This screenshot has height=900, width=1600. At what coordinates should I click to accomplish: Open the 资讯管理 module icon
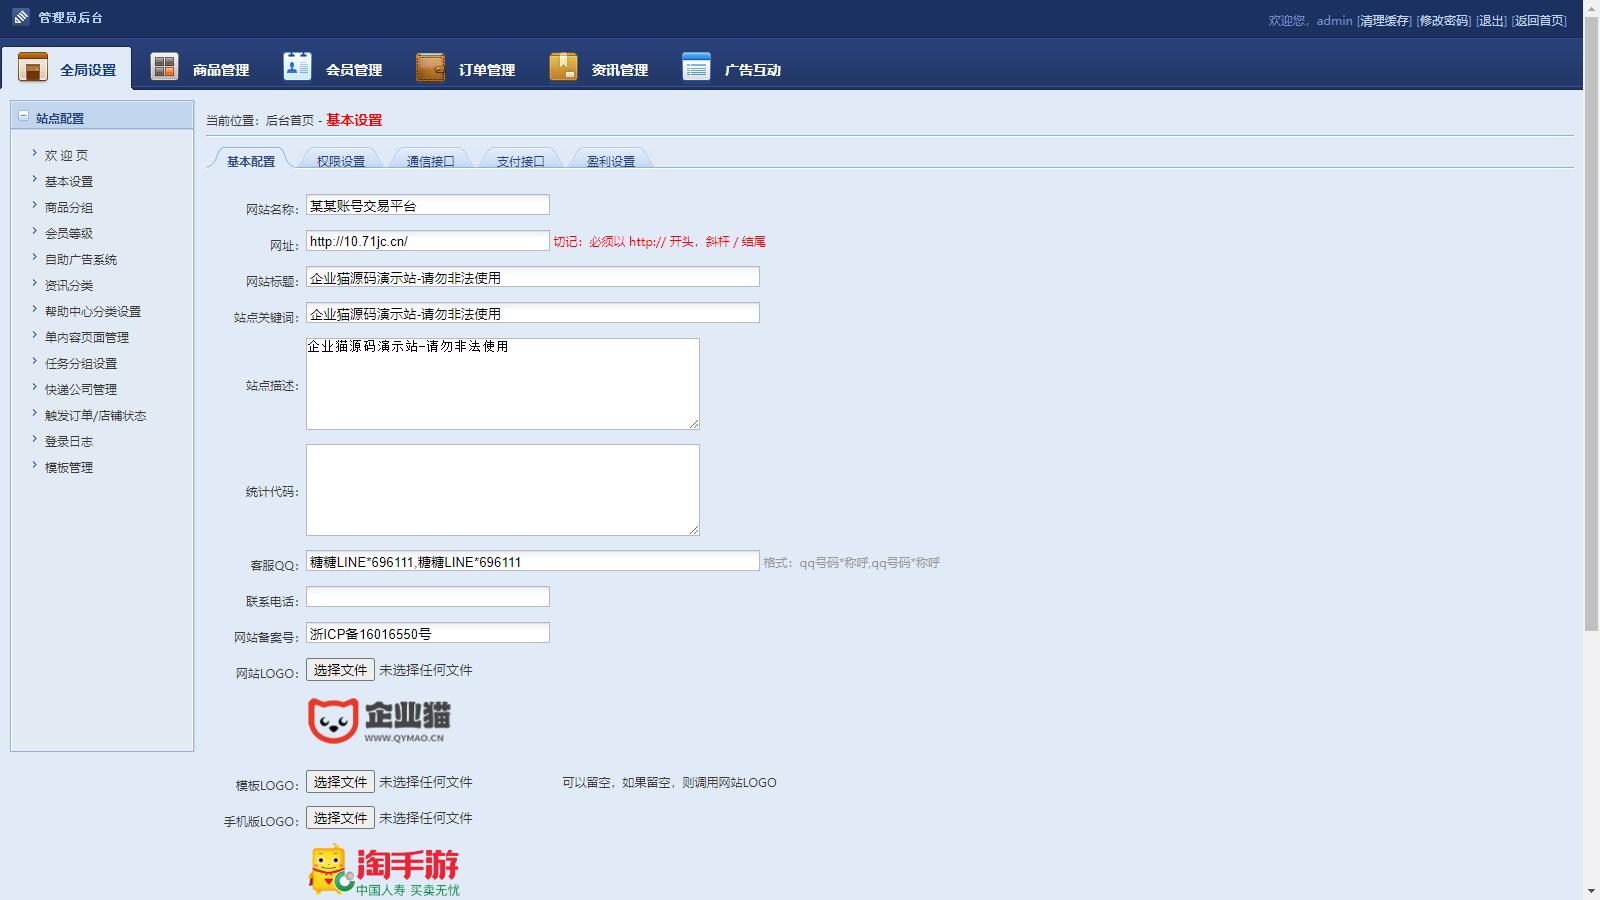click(x=563, y=64)
